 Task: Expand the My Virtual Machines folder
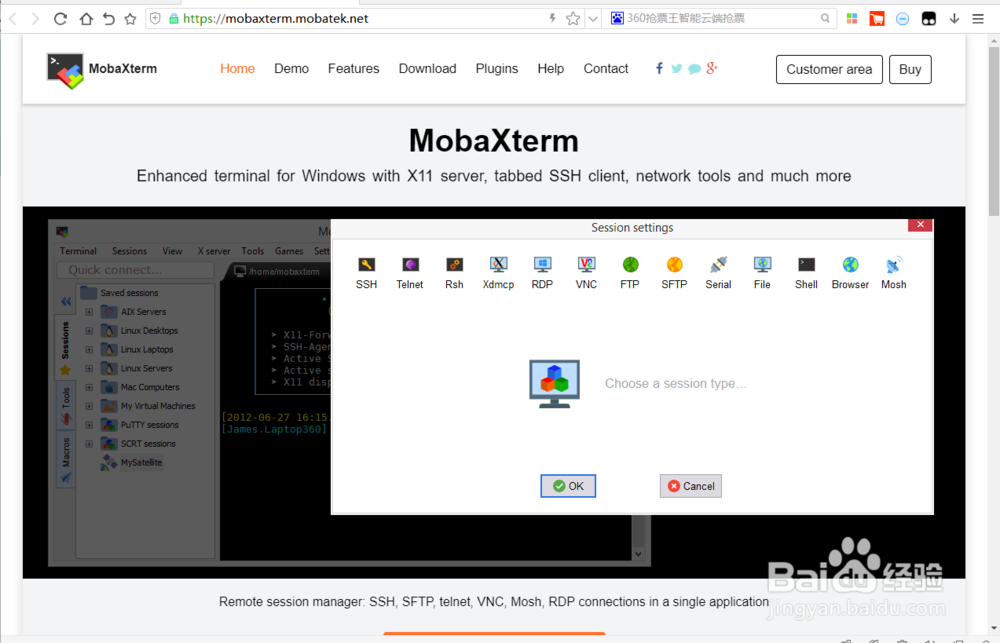[x=89, y=406]
